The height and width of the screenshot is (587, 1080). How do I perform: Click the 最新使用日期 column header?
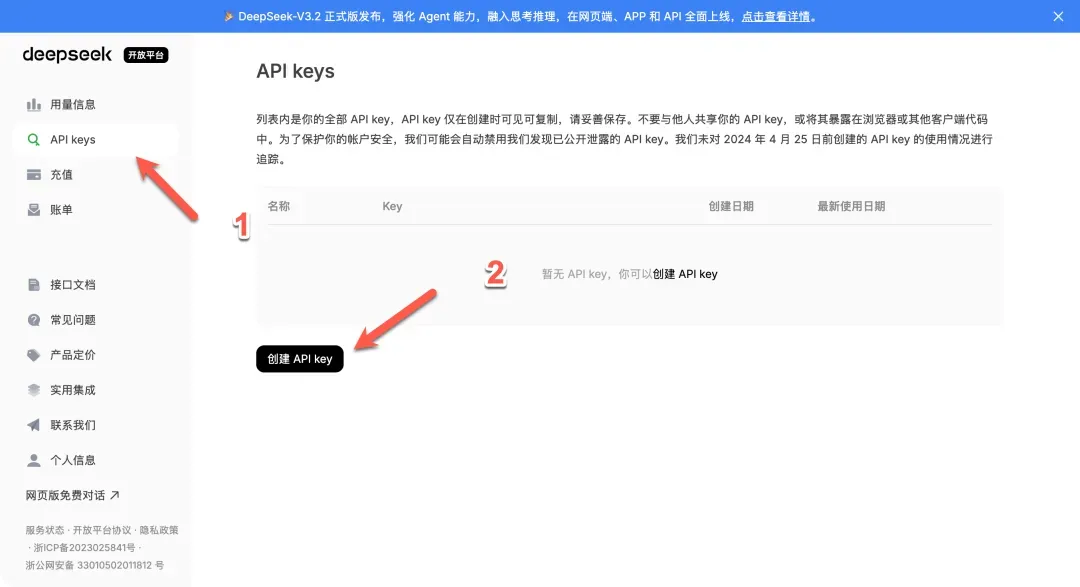pos(851,206)
